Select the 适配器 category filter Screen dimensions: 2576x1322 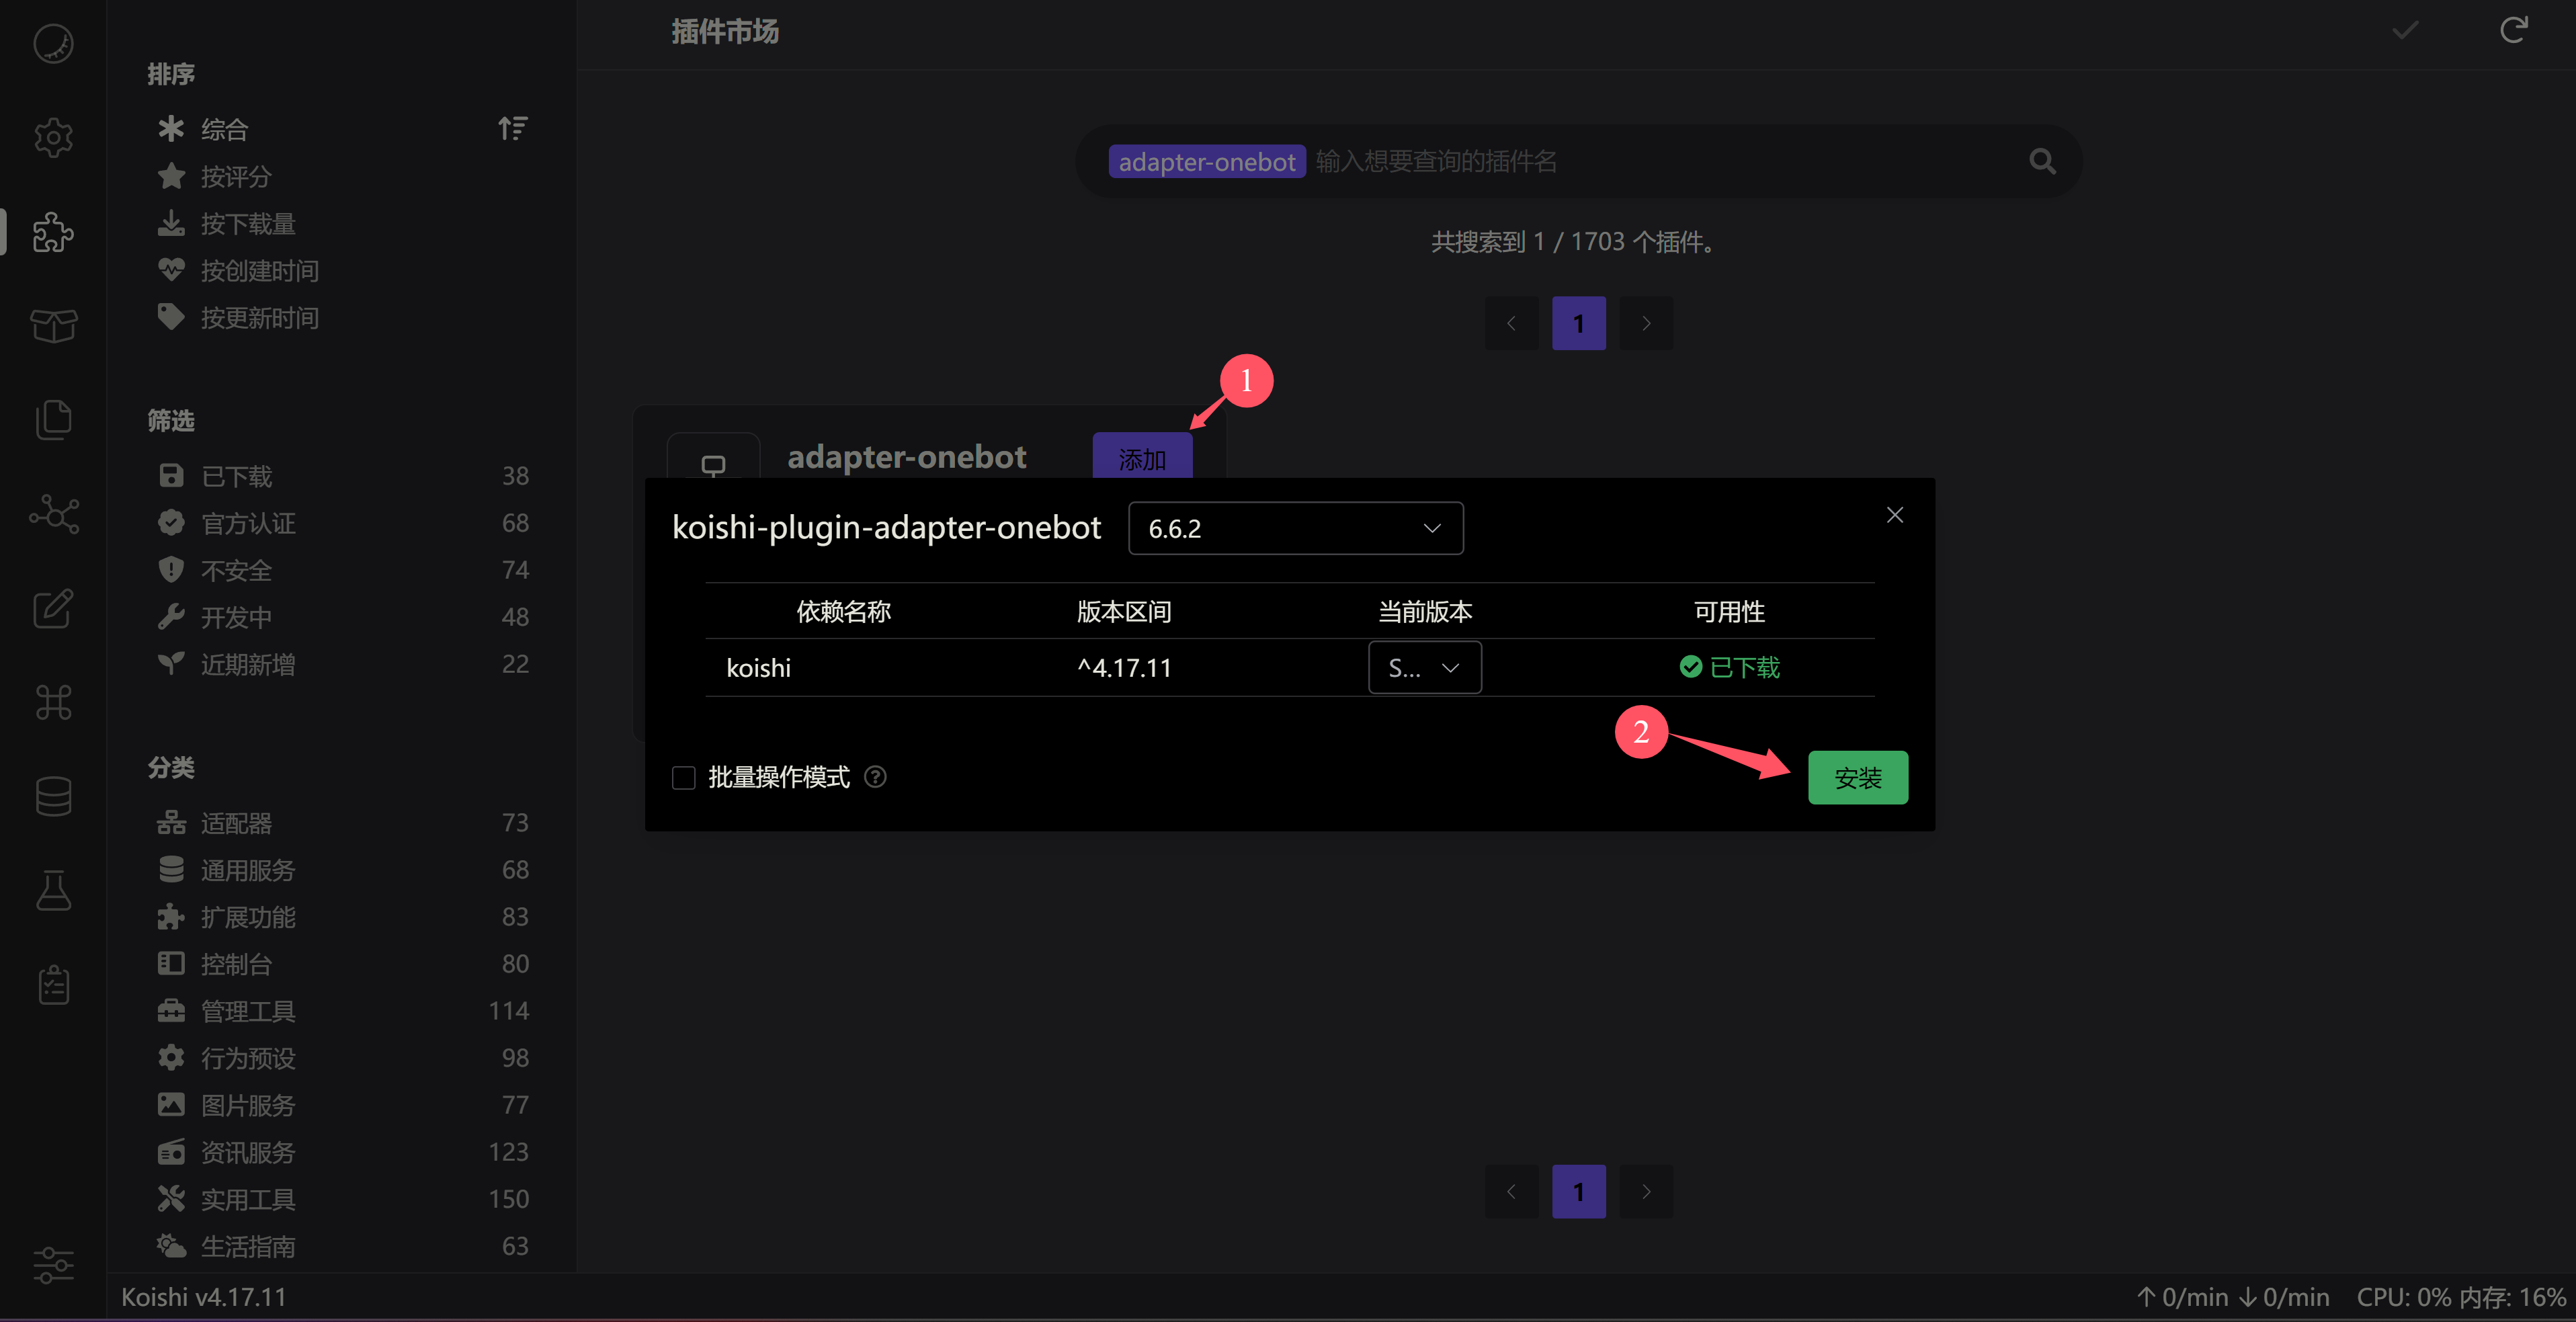pyautogui.click(x=236, y=823)
